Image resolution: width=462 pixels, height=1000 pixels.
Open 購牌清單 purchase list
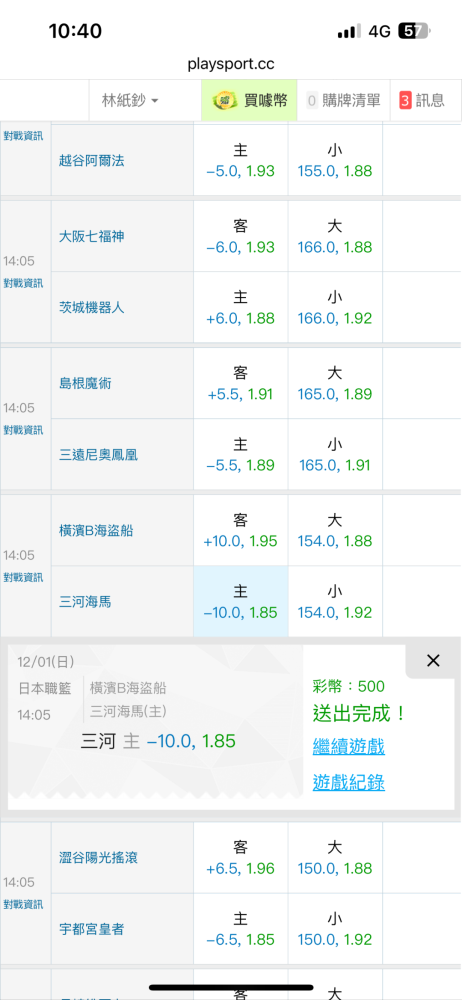[x=343, y=100]
